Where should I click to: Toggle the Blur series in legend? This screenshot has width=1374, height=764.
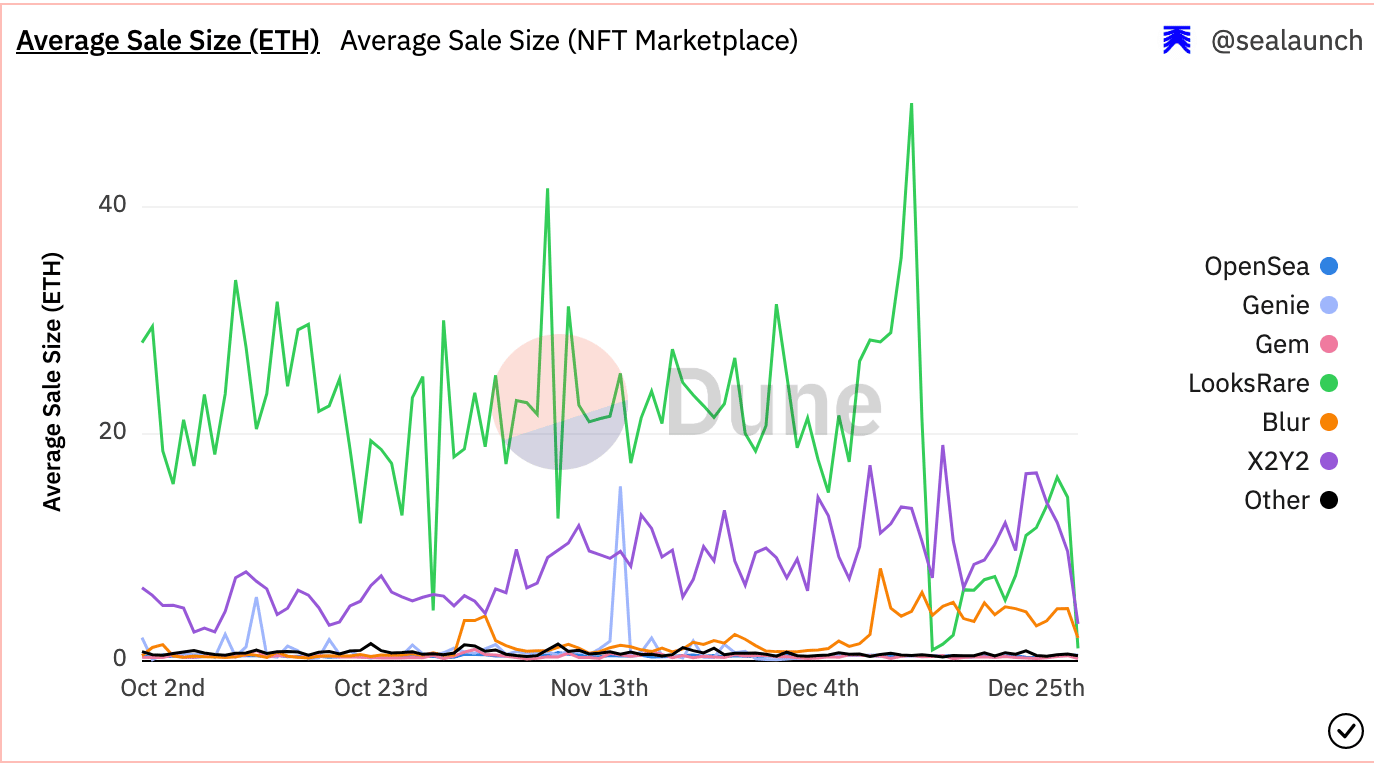point(1300,422)
